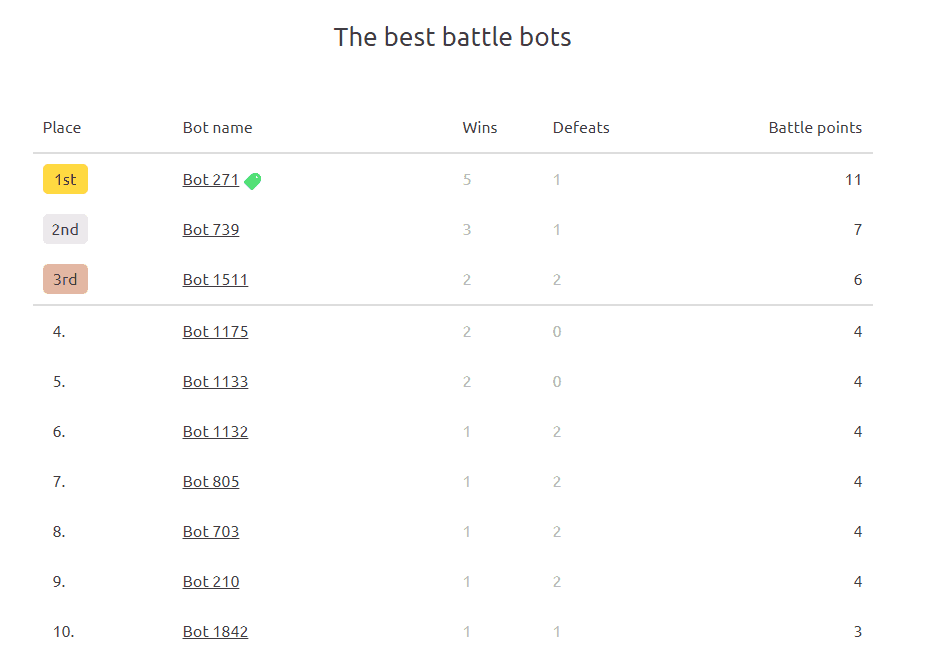Click the gray 2nd place badge
The image size is (925, 665).
click(65, 230)
